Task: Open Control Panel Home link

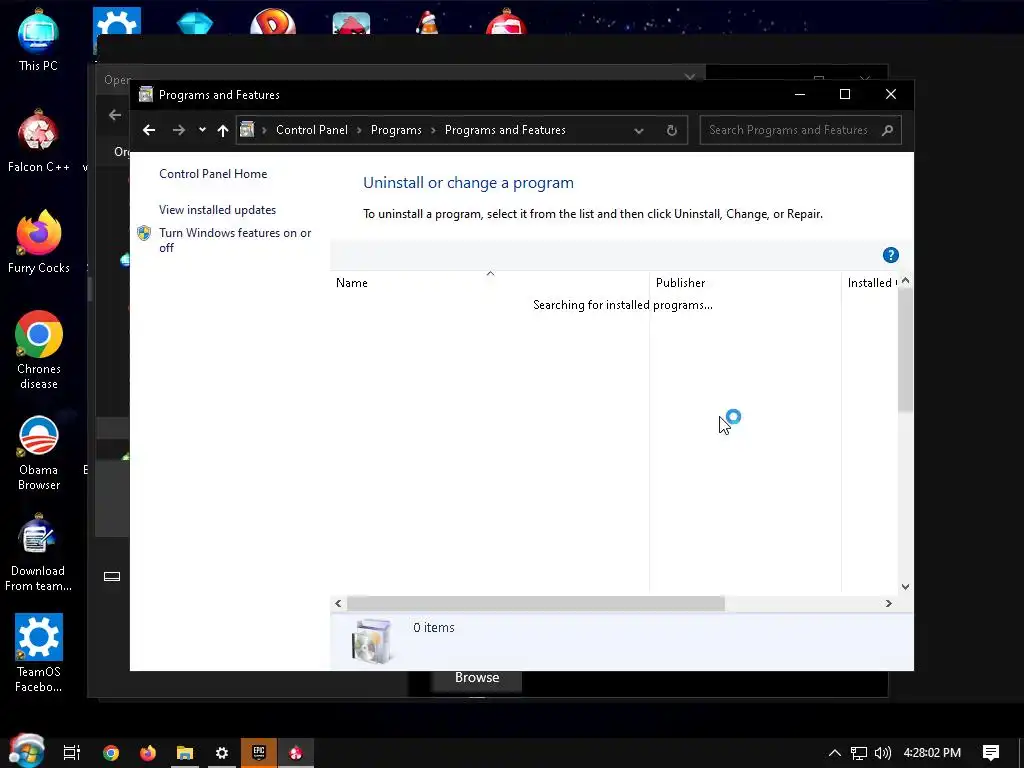Action: 213,174
